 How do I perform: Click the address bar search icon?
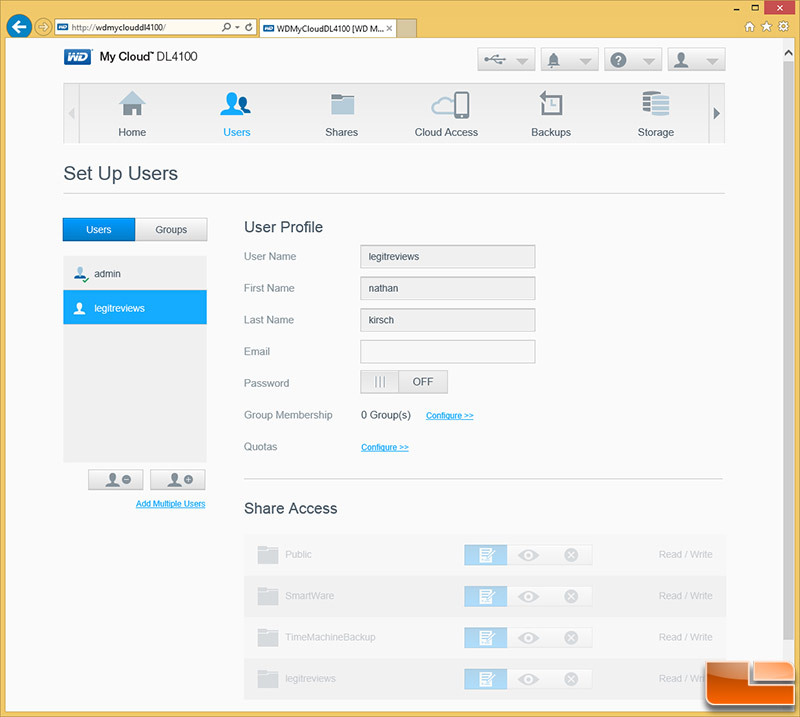pyautogui.click(x=226, y=27)
